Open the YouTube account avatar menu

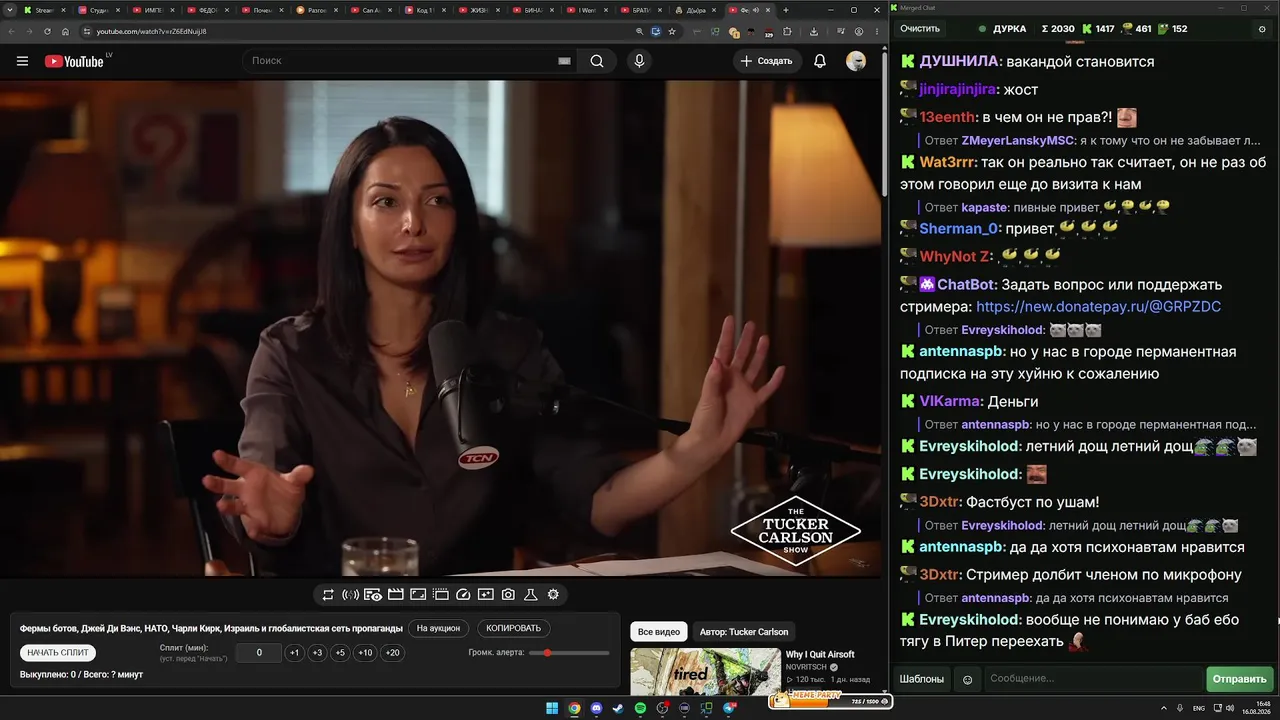pos(856,61)
